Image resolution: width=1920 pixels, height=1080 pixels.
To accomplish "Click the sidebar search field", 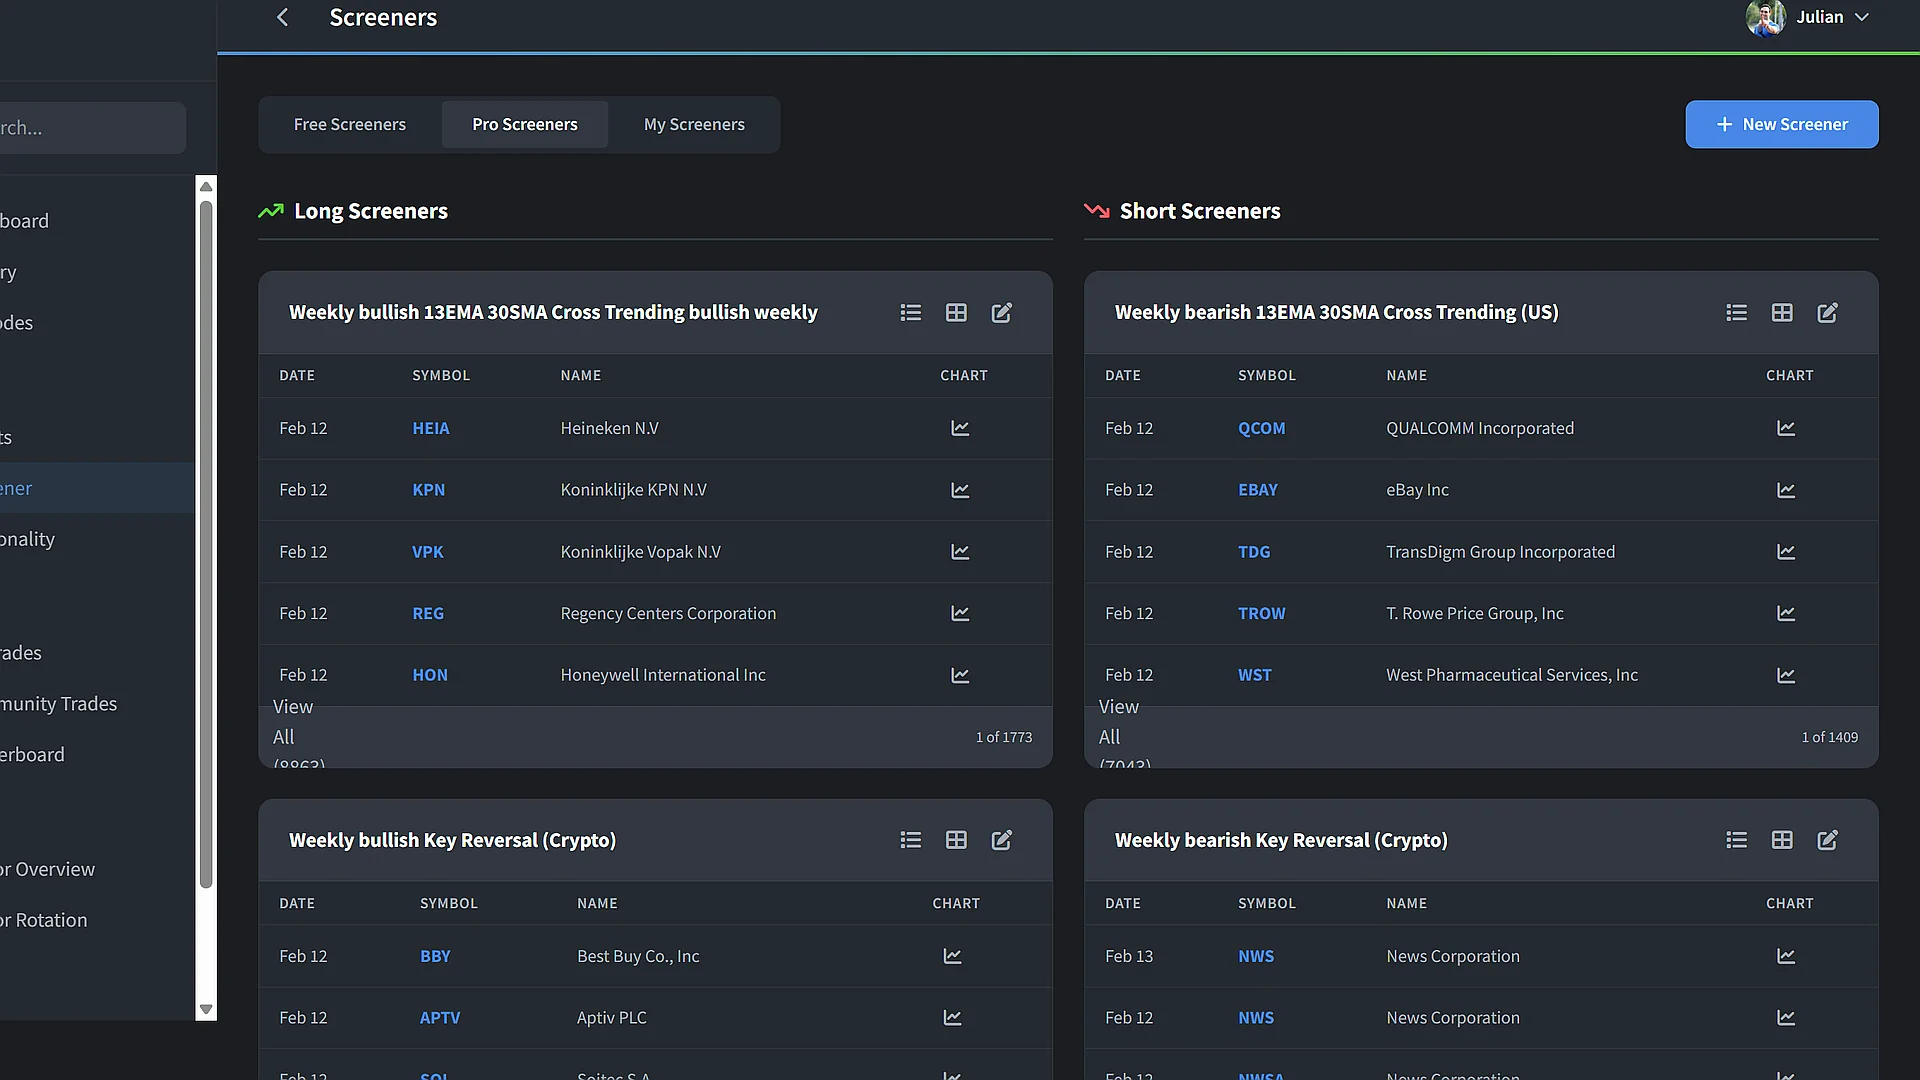I will 90,128.
